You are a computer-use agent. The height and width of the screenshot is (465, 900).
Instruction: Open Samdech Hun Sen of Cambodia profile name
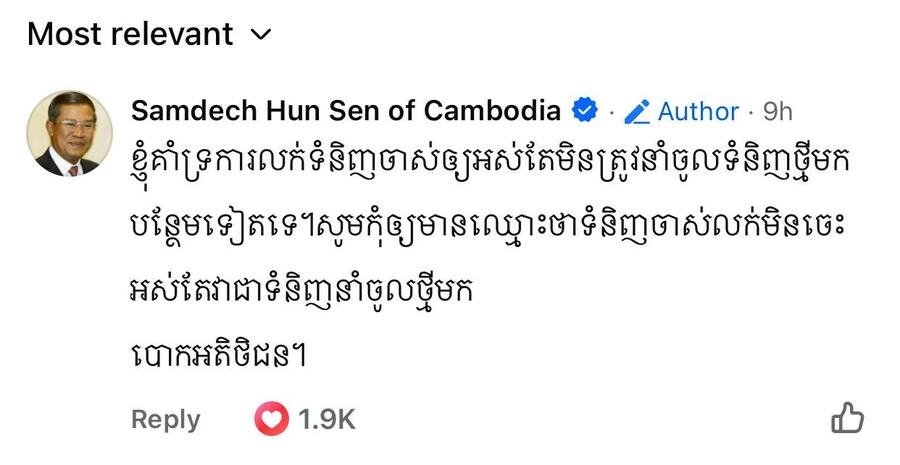point(346,110)
